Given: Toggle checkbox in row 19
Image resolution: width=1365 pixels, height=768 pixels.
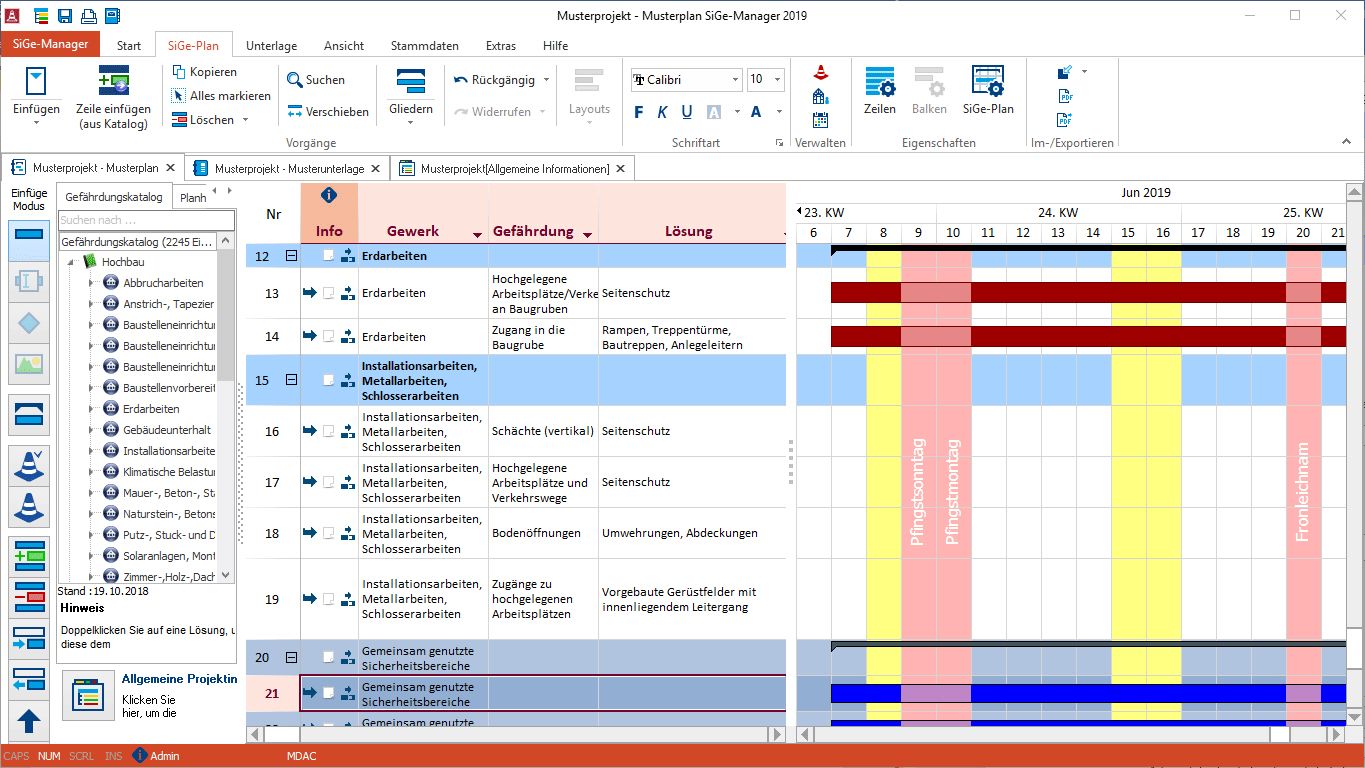Looking at the screenshot, I should tap(328, 599).
